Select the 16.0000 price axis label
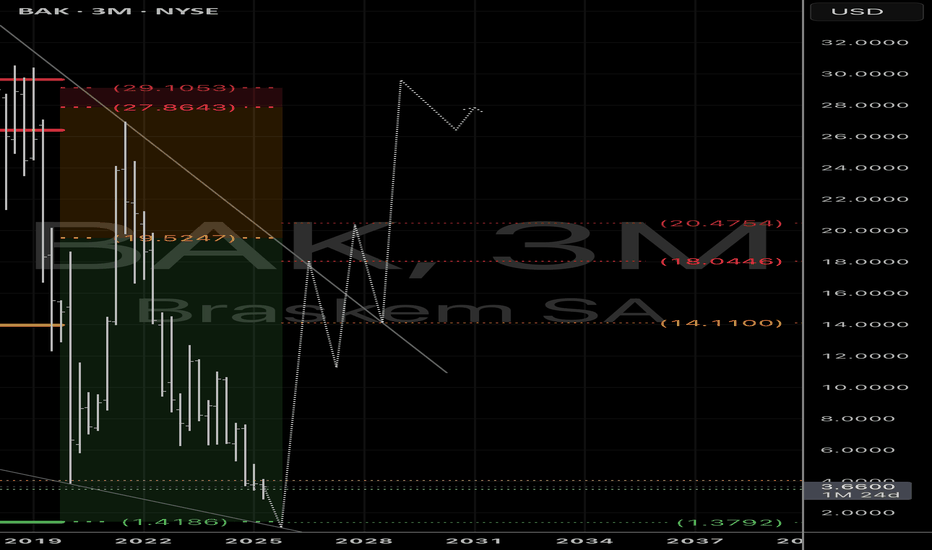This screenshot has height=550, width=932. pyautogui.click(x=865, y=293)
